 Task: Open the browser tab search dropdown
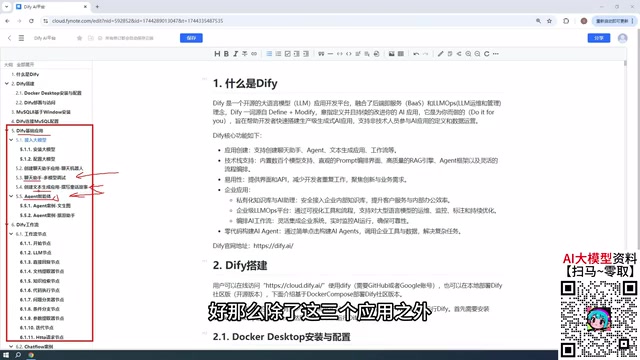(7, 7)
